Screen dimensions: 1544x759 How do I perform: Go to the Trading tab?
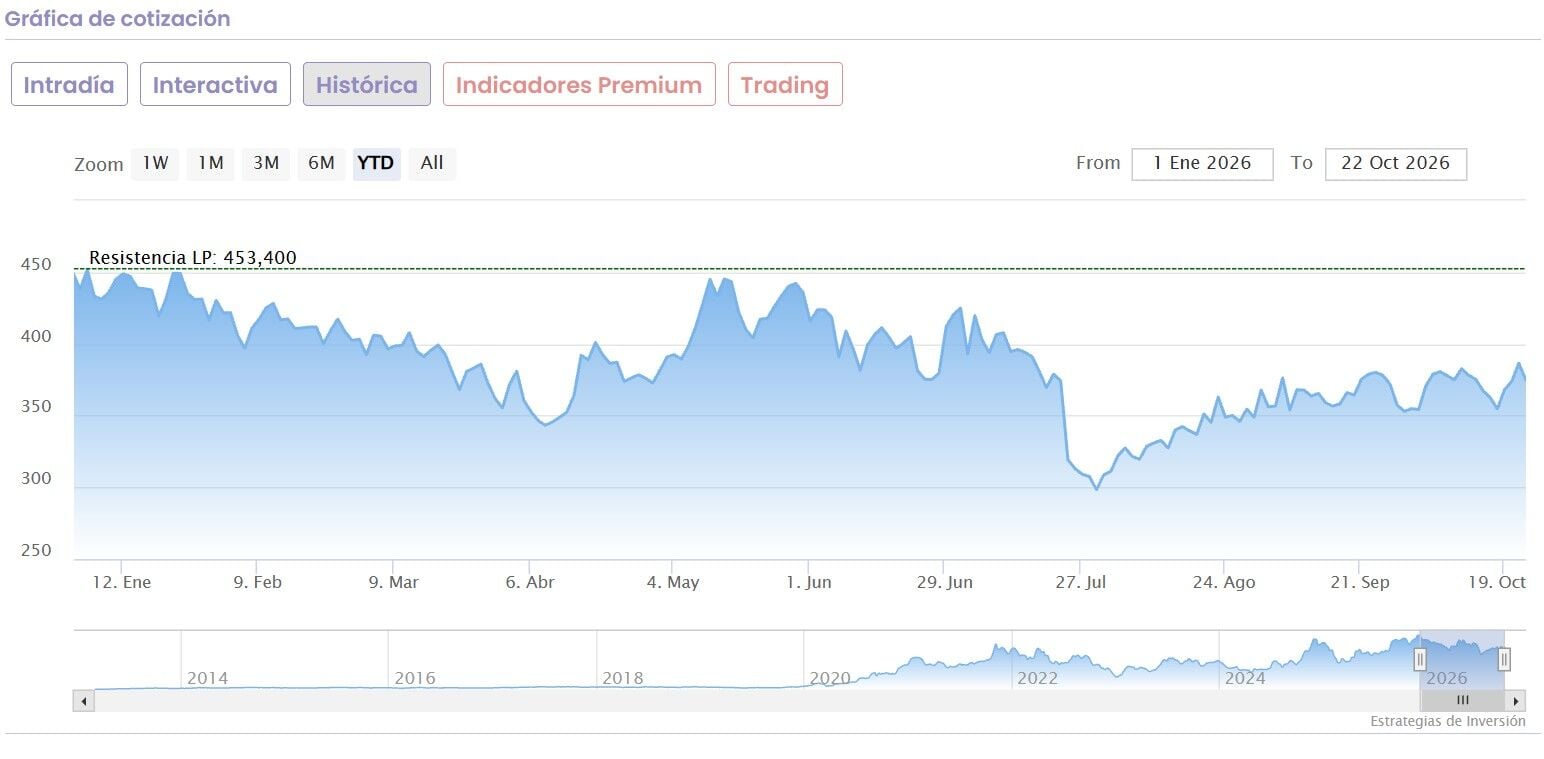pos(785,84)
